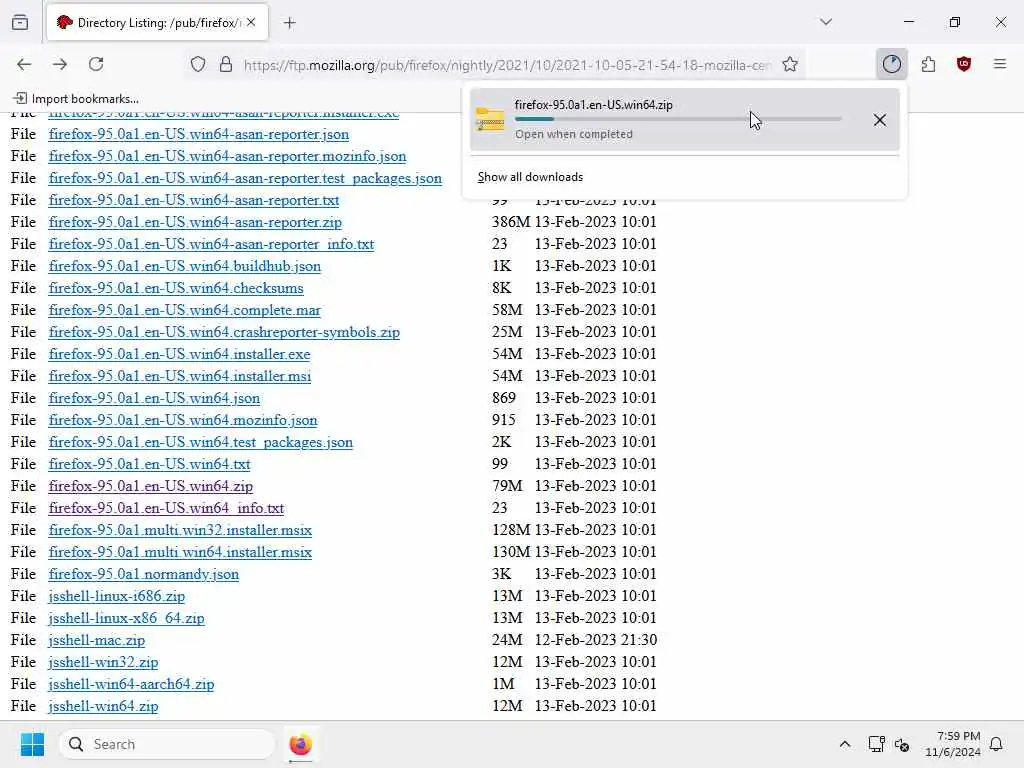Viewport: 1024px width, 768px height.
Task: Open muted volume tray icon
Action: pos(902,744)
